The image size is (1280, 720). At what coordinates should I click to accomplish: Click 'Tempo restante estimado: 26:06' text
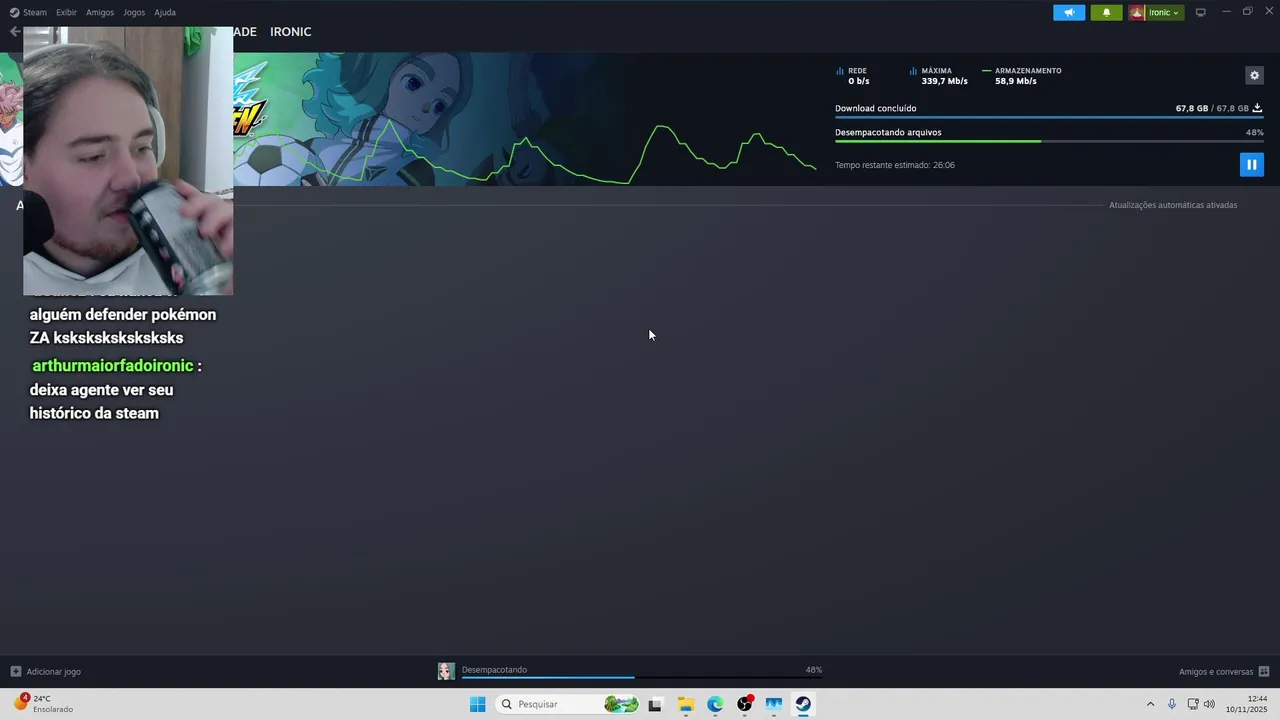coord(895,165)
